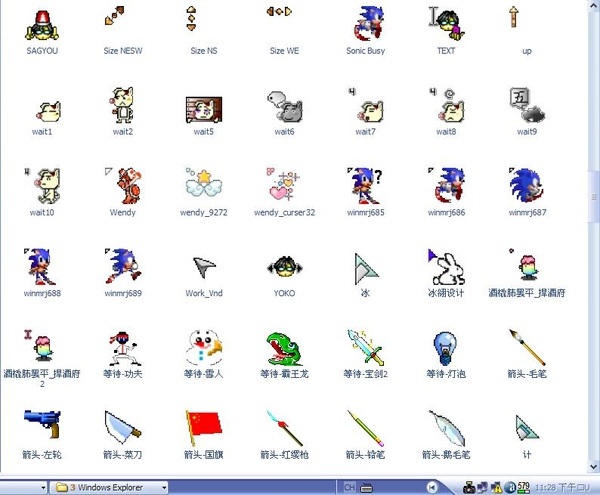This screenshot has height=495, width=600.
Task: Click the 等待-雪人 snowman cursor
Action: (204, 348)
